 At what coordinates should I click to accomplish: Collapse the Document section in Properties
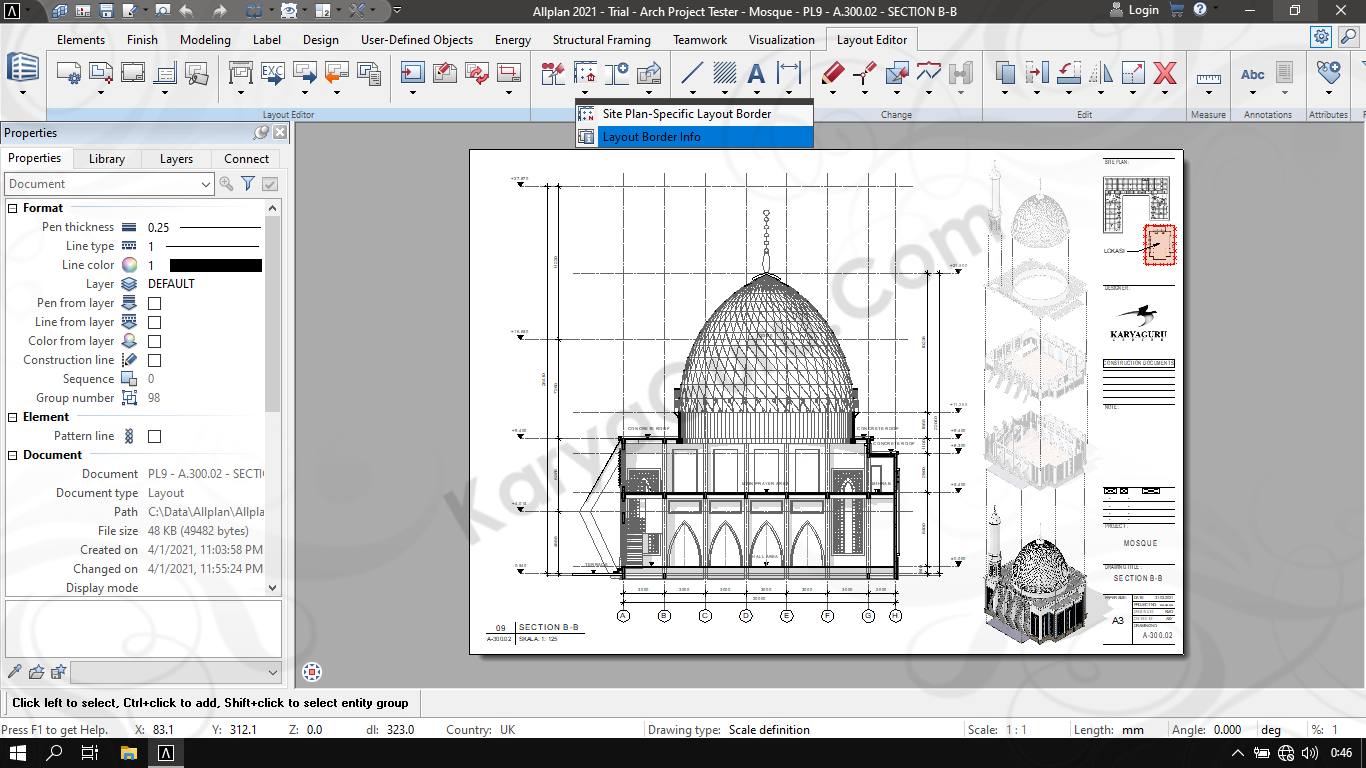[x=13, y=455]
